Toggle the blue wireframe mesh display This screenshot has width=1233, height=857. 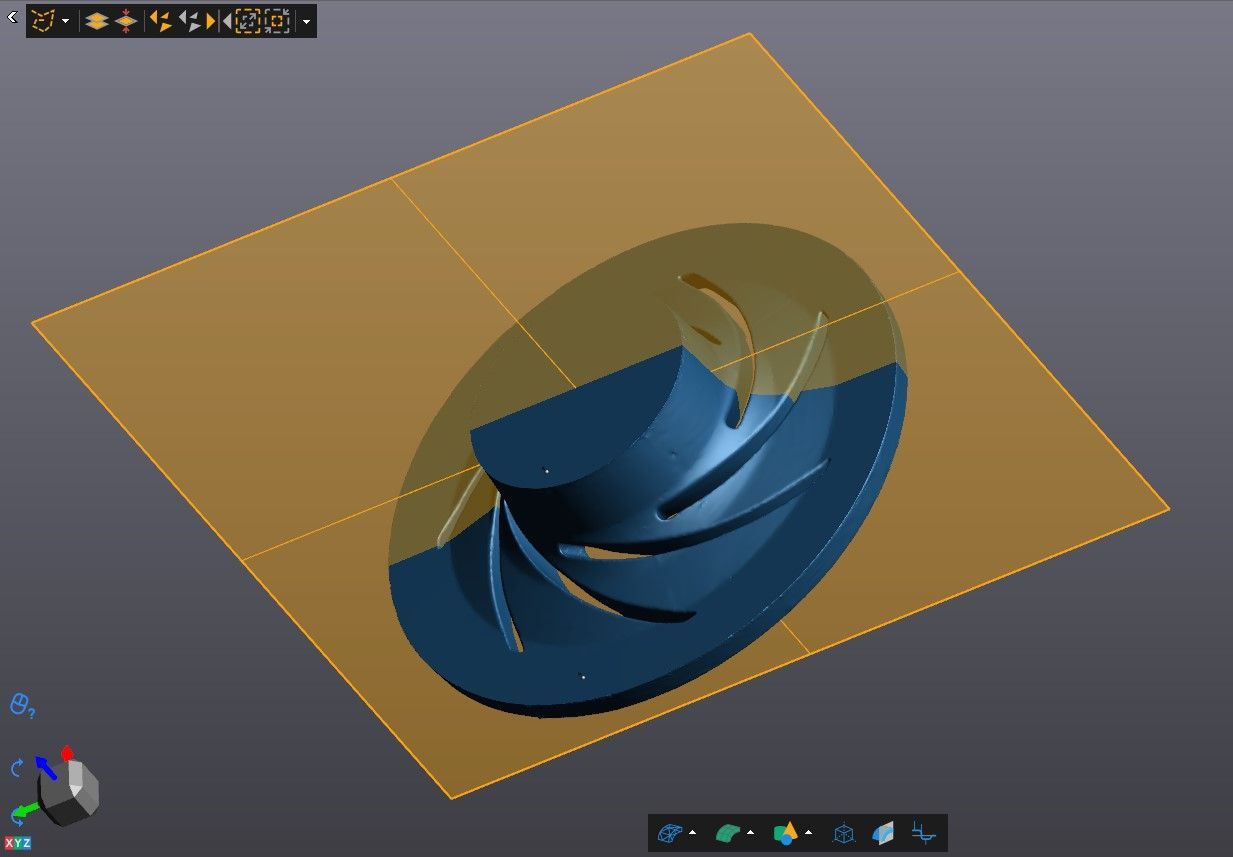click(x=669, y=833)
